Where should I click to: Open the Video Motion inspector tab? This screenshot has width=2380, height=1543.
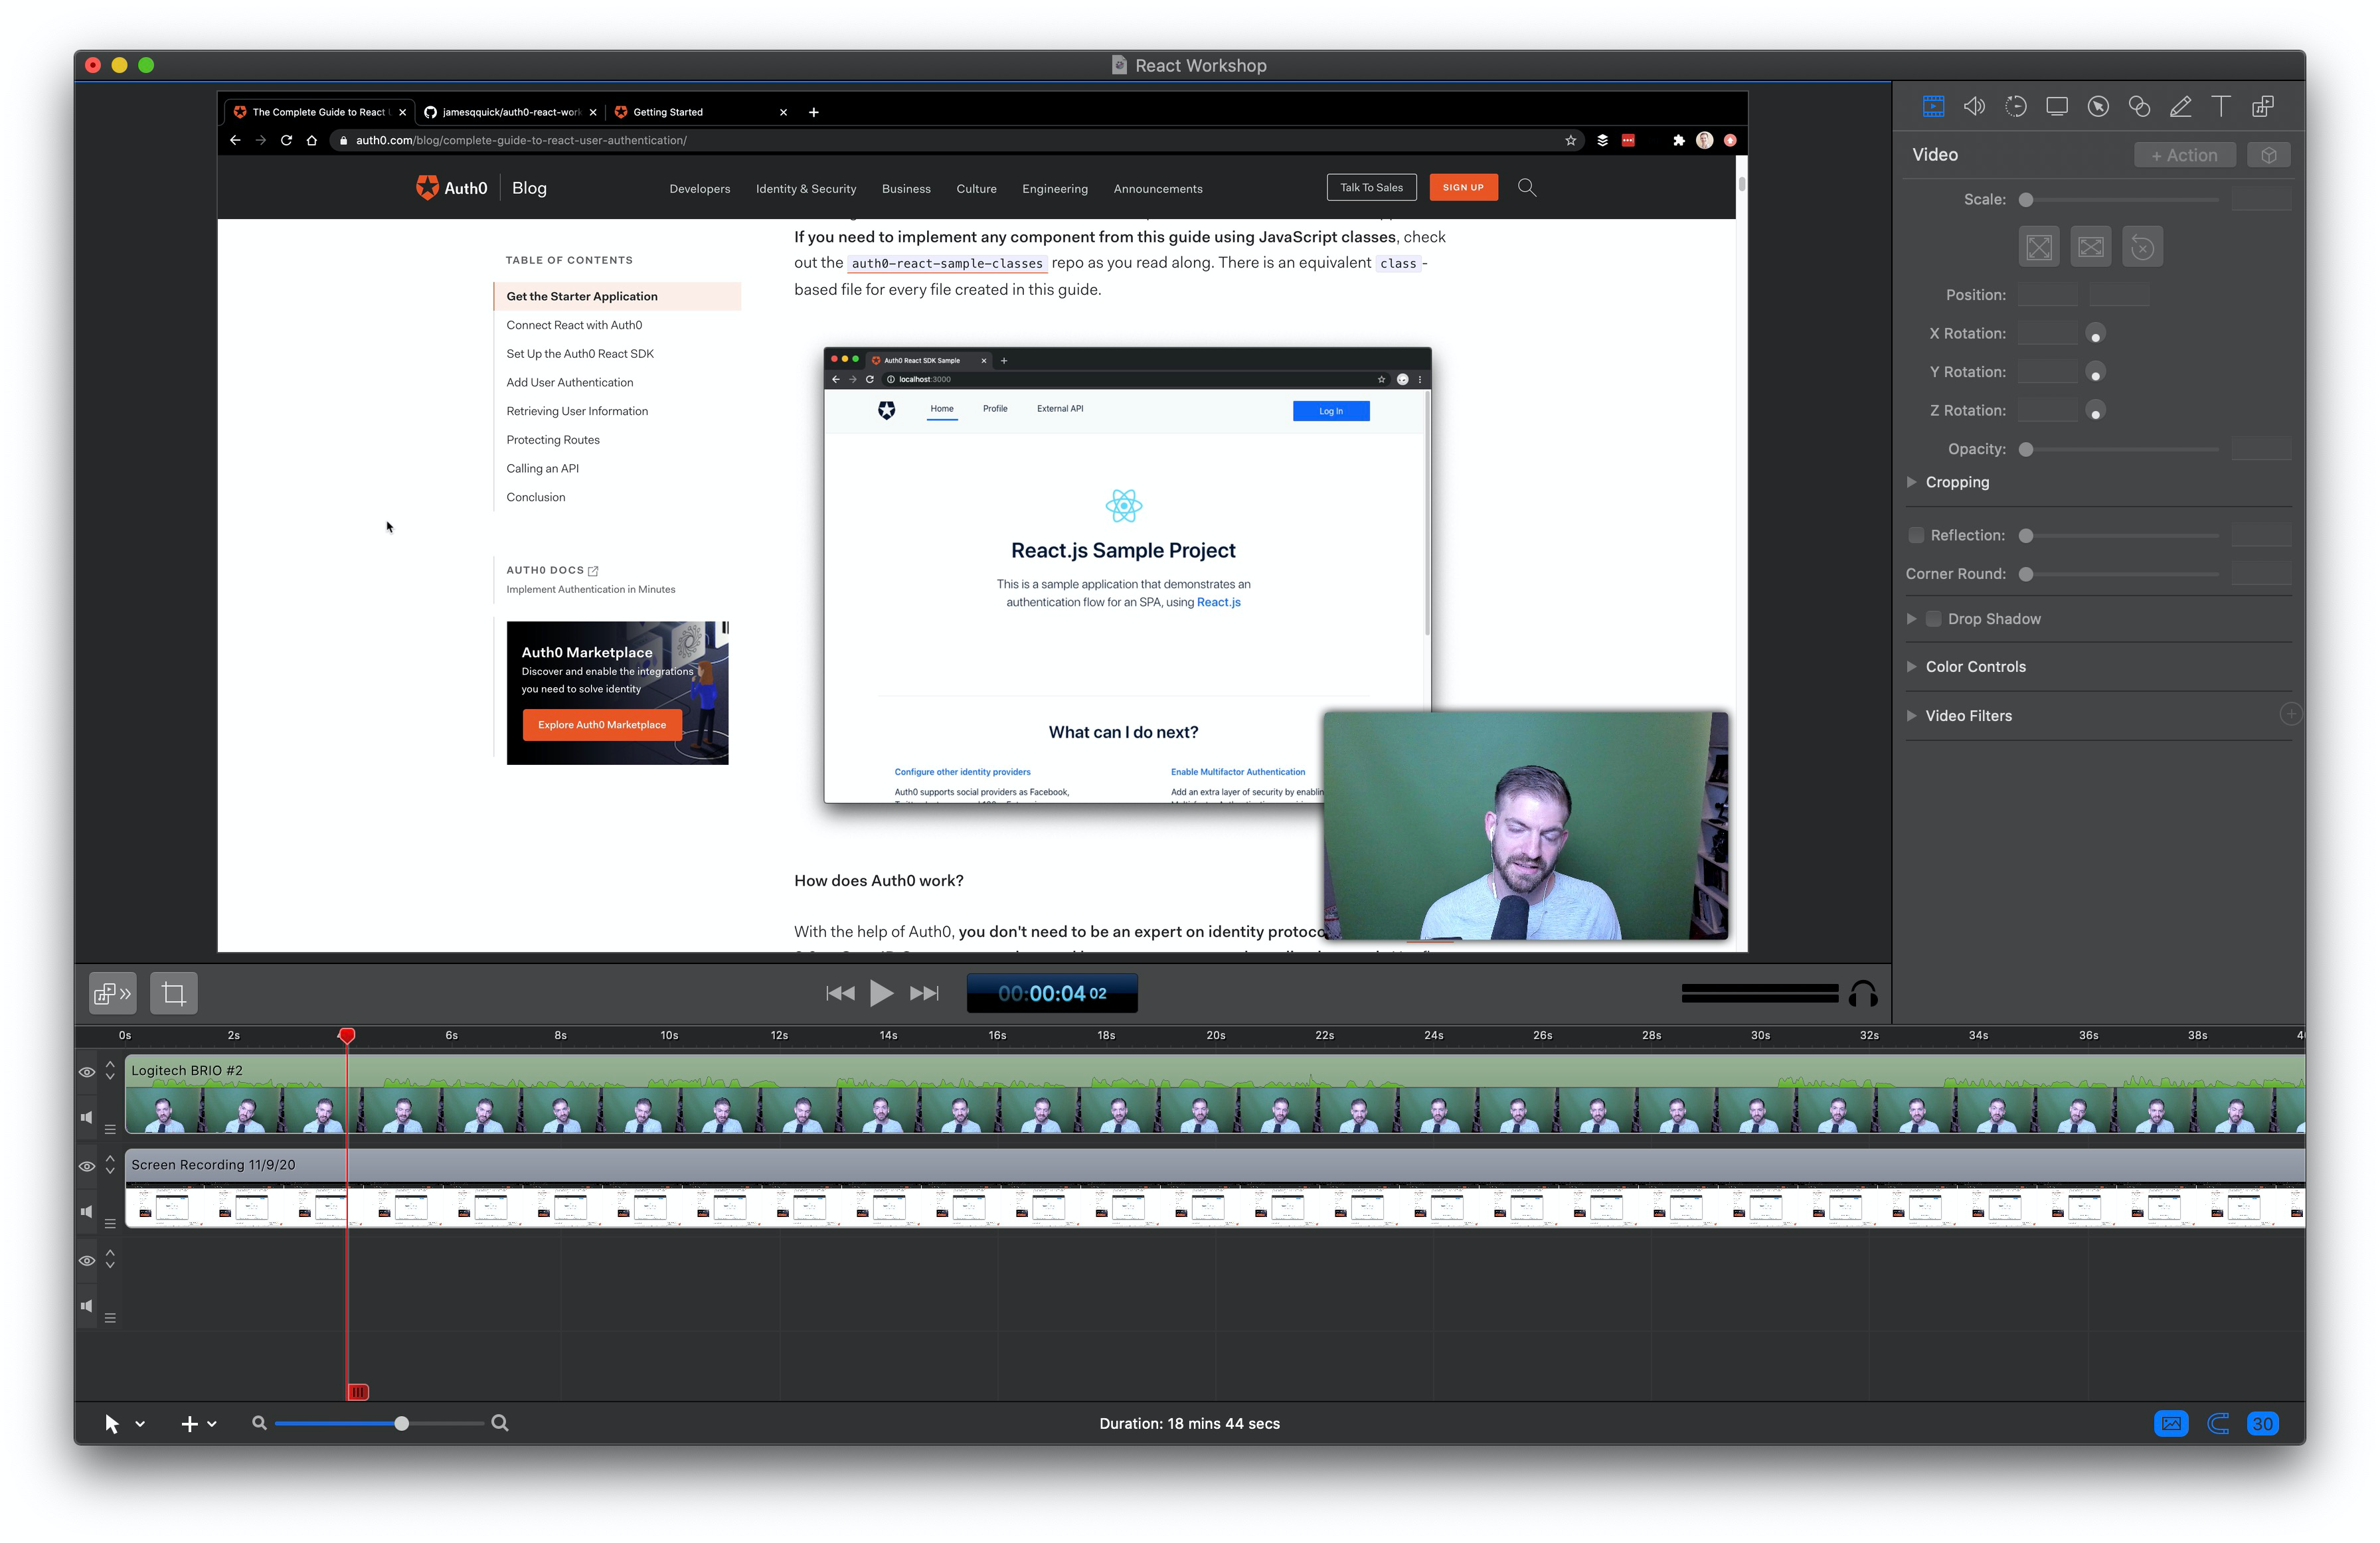click(x=2016, y=106)
